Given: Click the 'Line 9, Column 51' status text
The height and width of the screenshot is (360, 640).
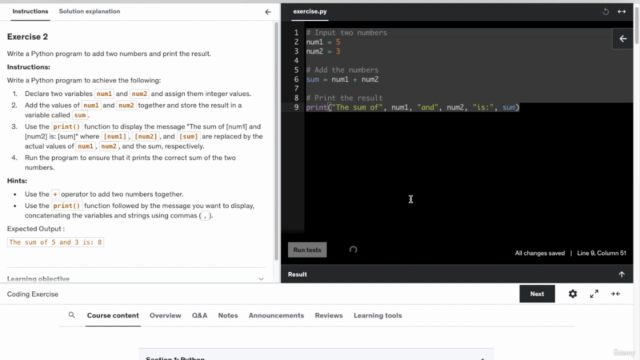Looking at the screenshot, I should click(601, 253).
